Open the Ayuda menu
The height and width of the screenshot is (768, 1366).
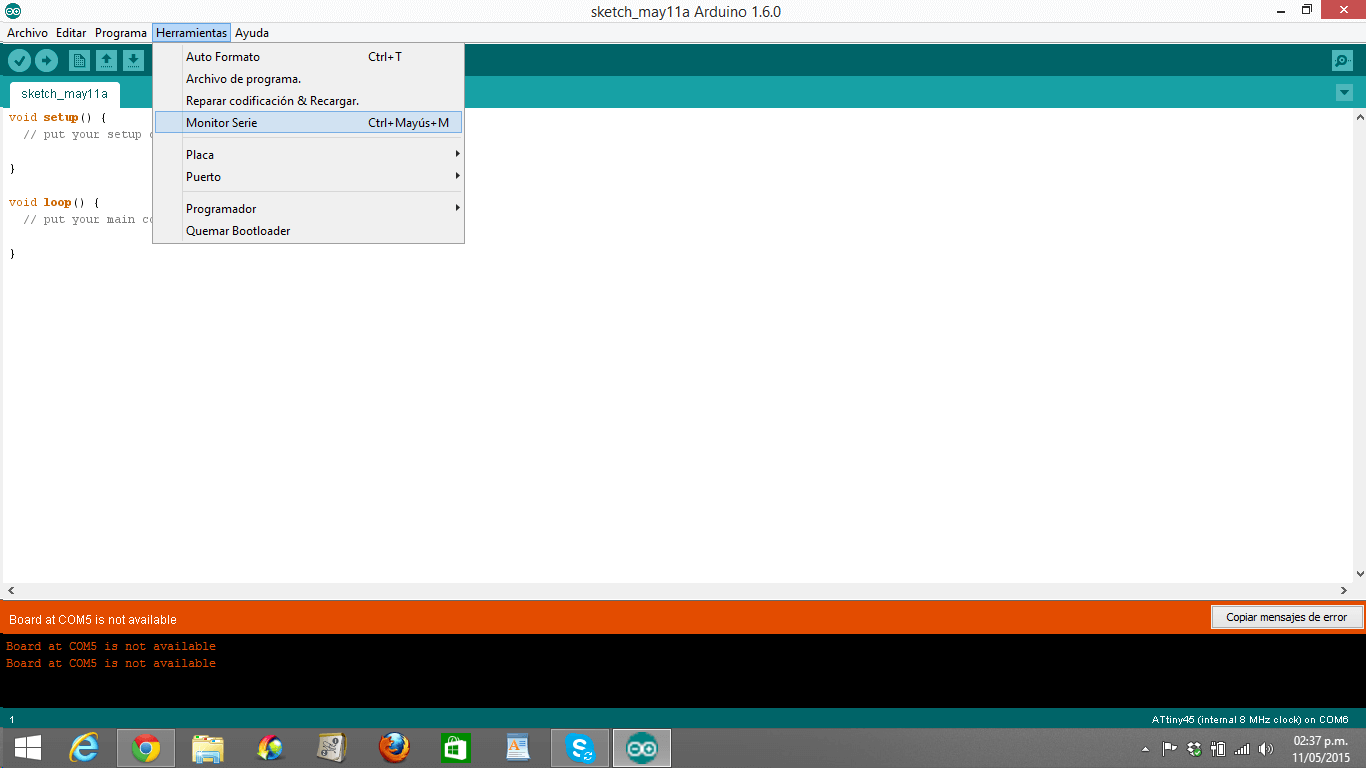coord(252,33)
